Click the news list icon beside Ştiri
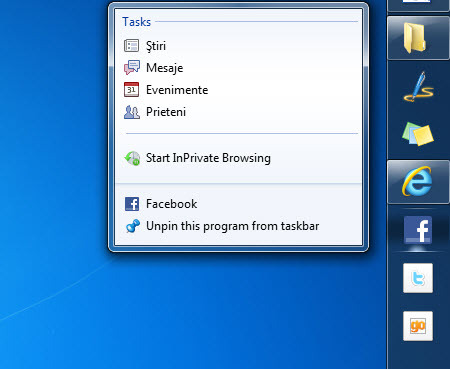Image resolution: width=450 pixels, height=369 pixels. click(x=131, y=46)
